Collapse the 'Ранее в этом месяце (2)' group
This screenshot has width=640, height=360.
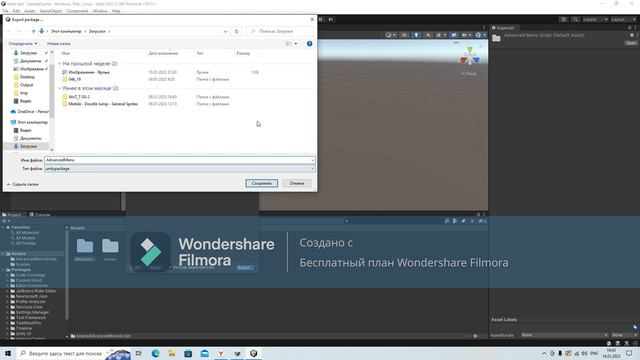(x=60, y=88)
